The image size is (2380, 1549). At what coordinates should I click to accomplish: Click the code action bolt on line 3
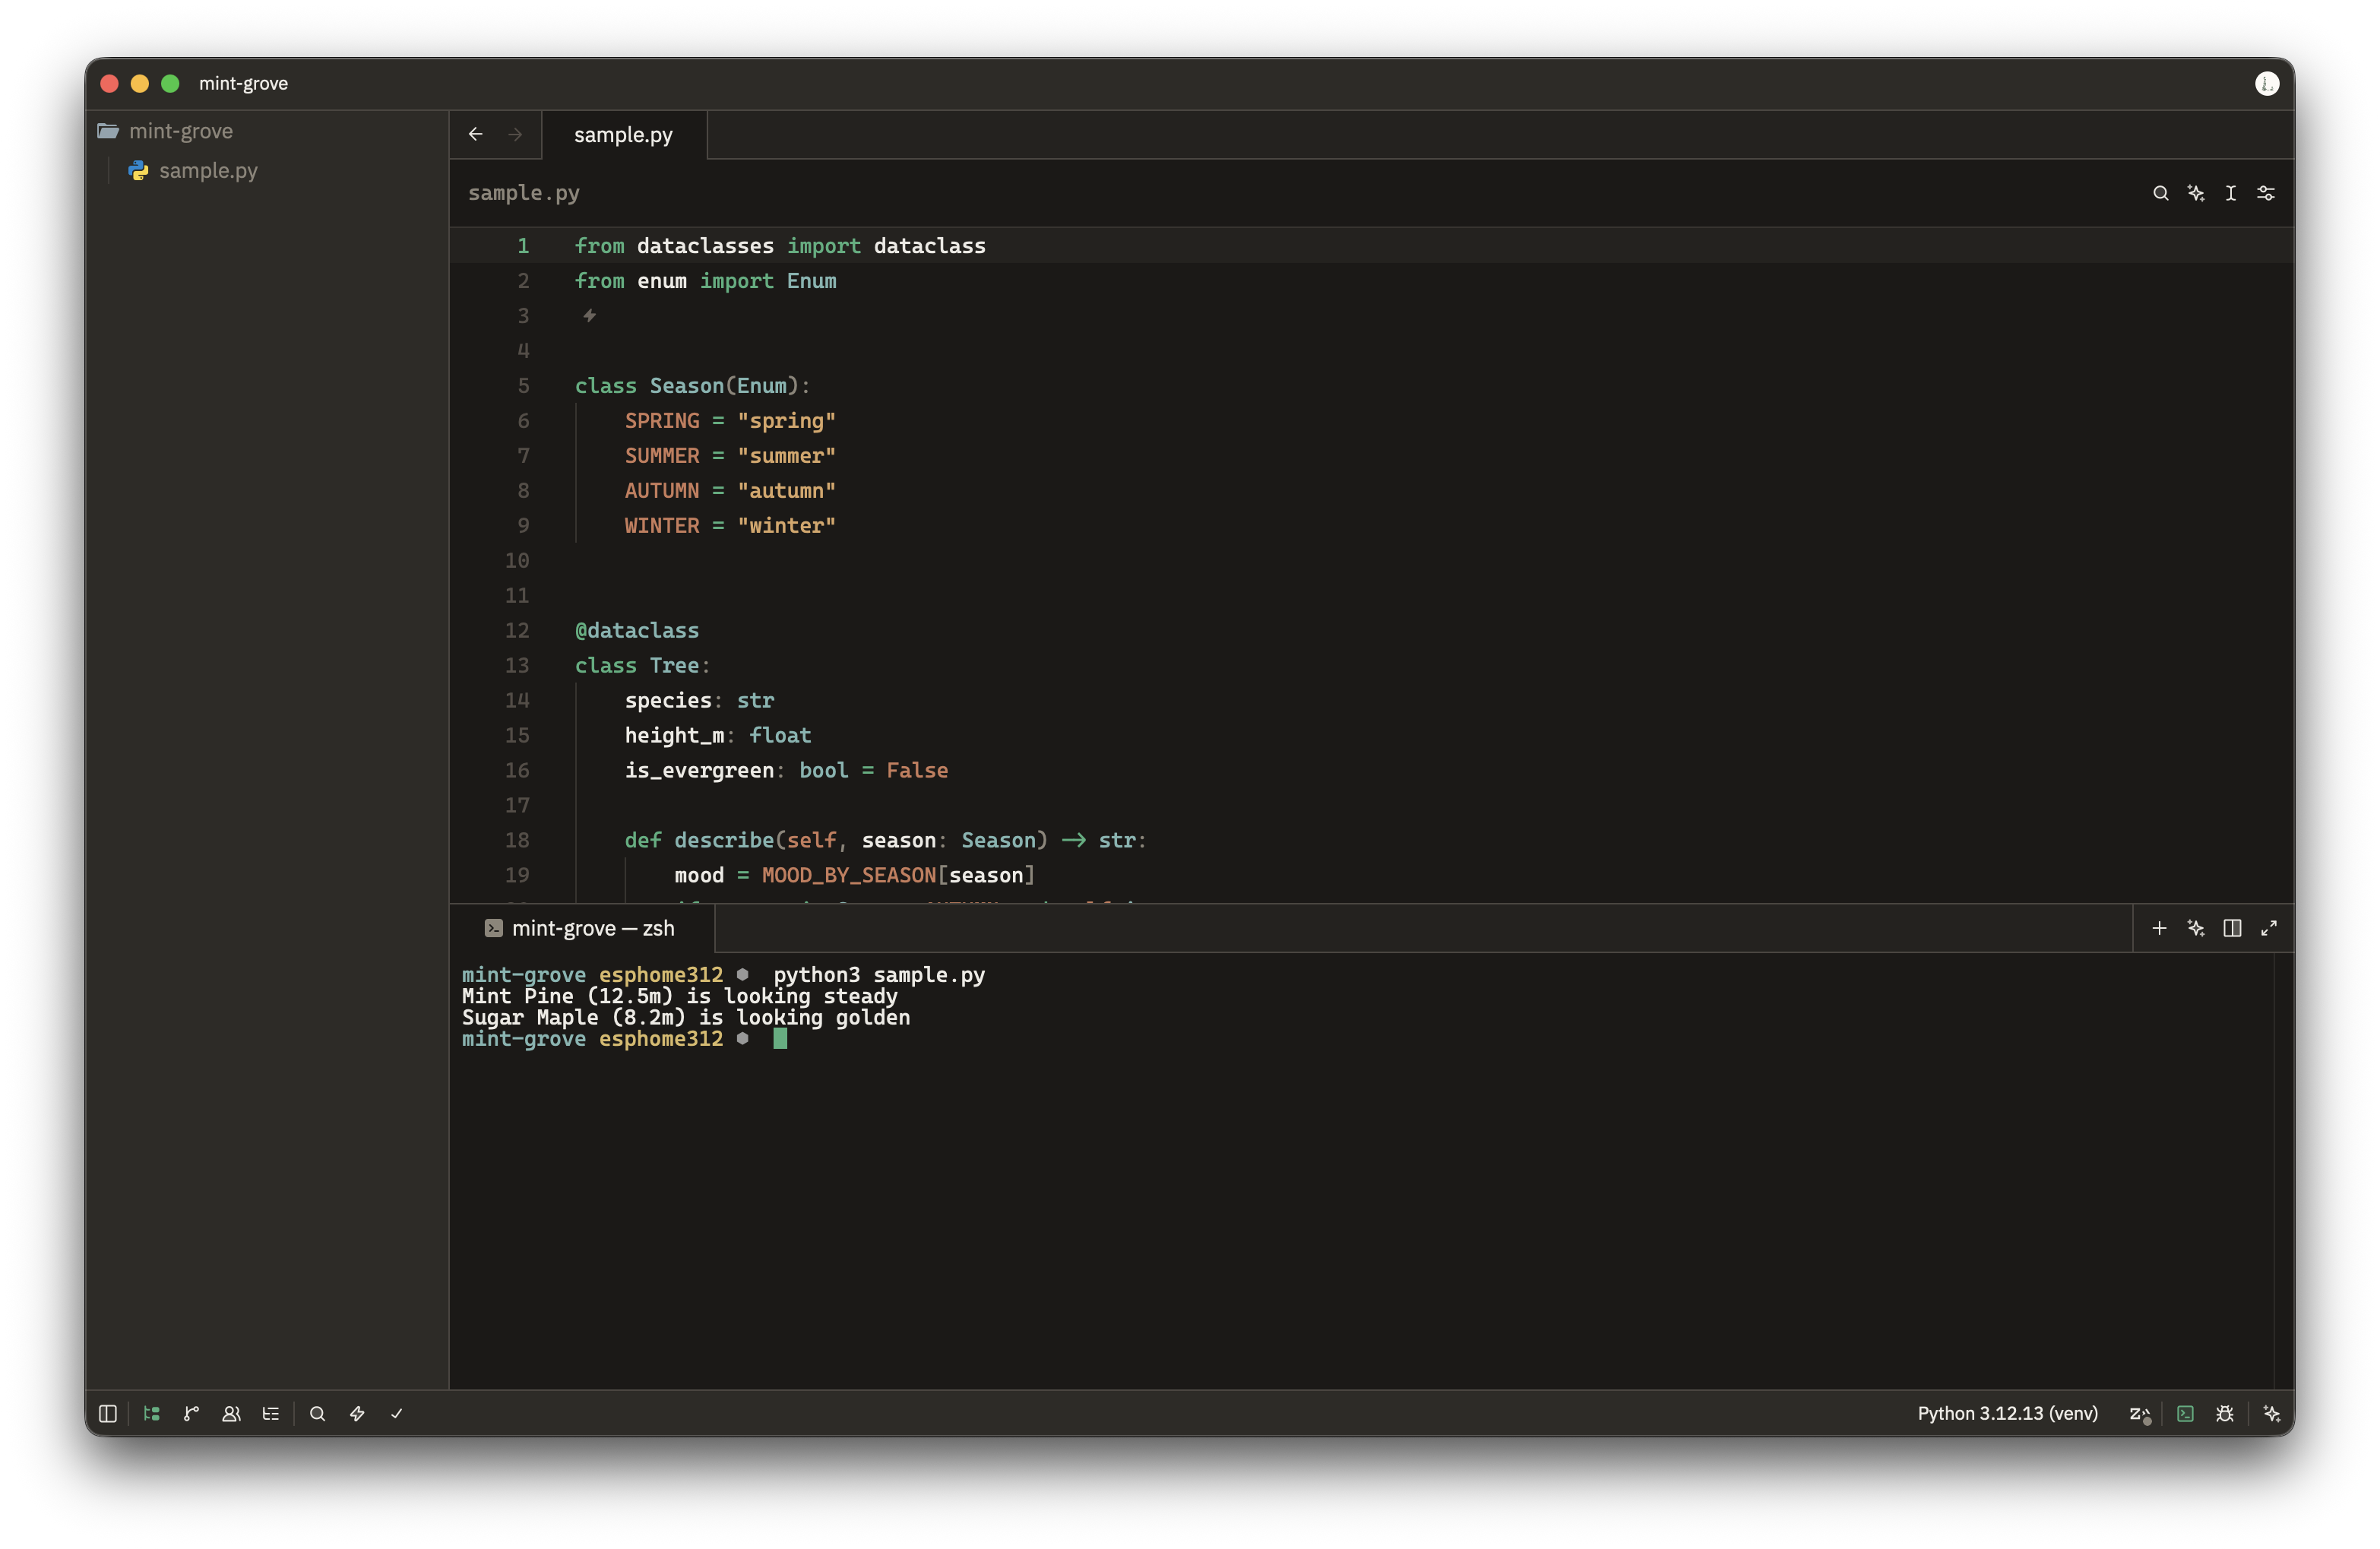tap(590, 316)
